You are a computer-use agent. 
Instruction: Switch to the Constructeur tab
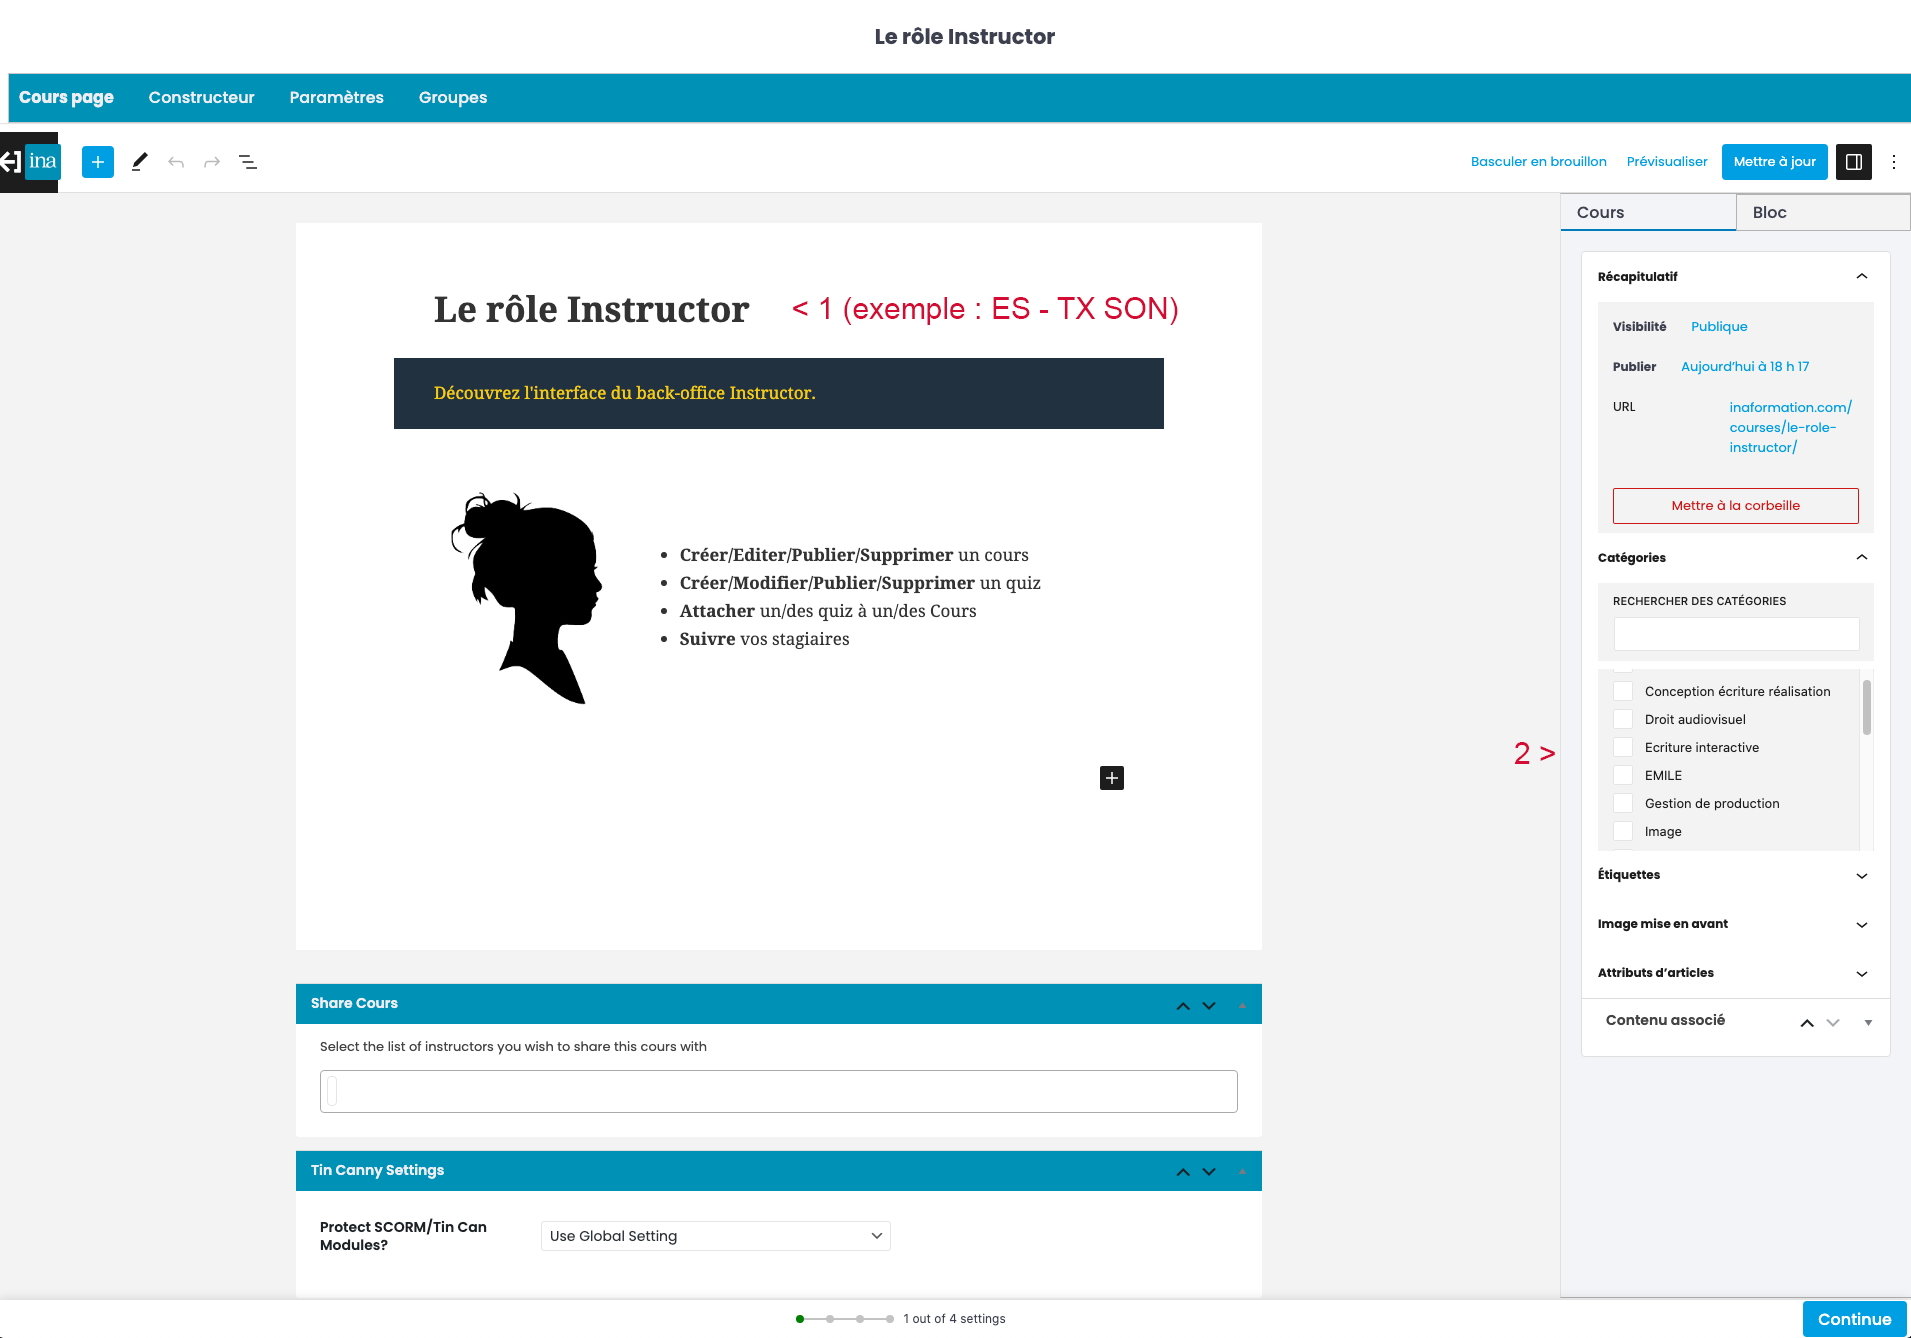[x=201, y=97]
